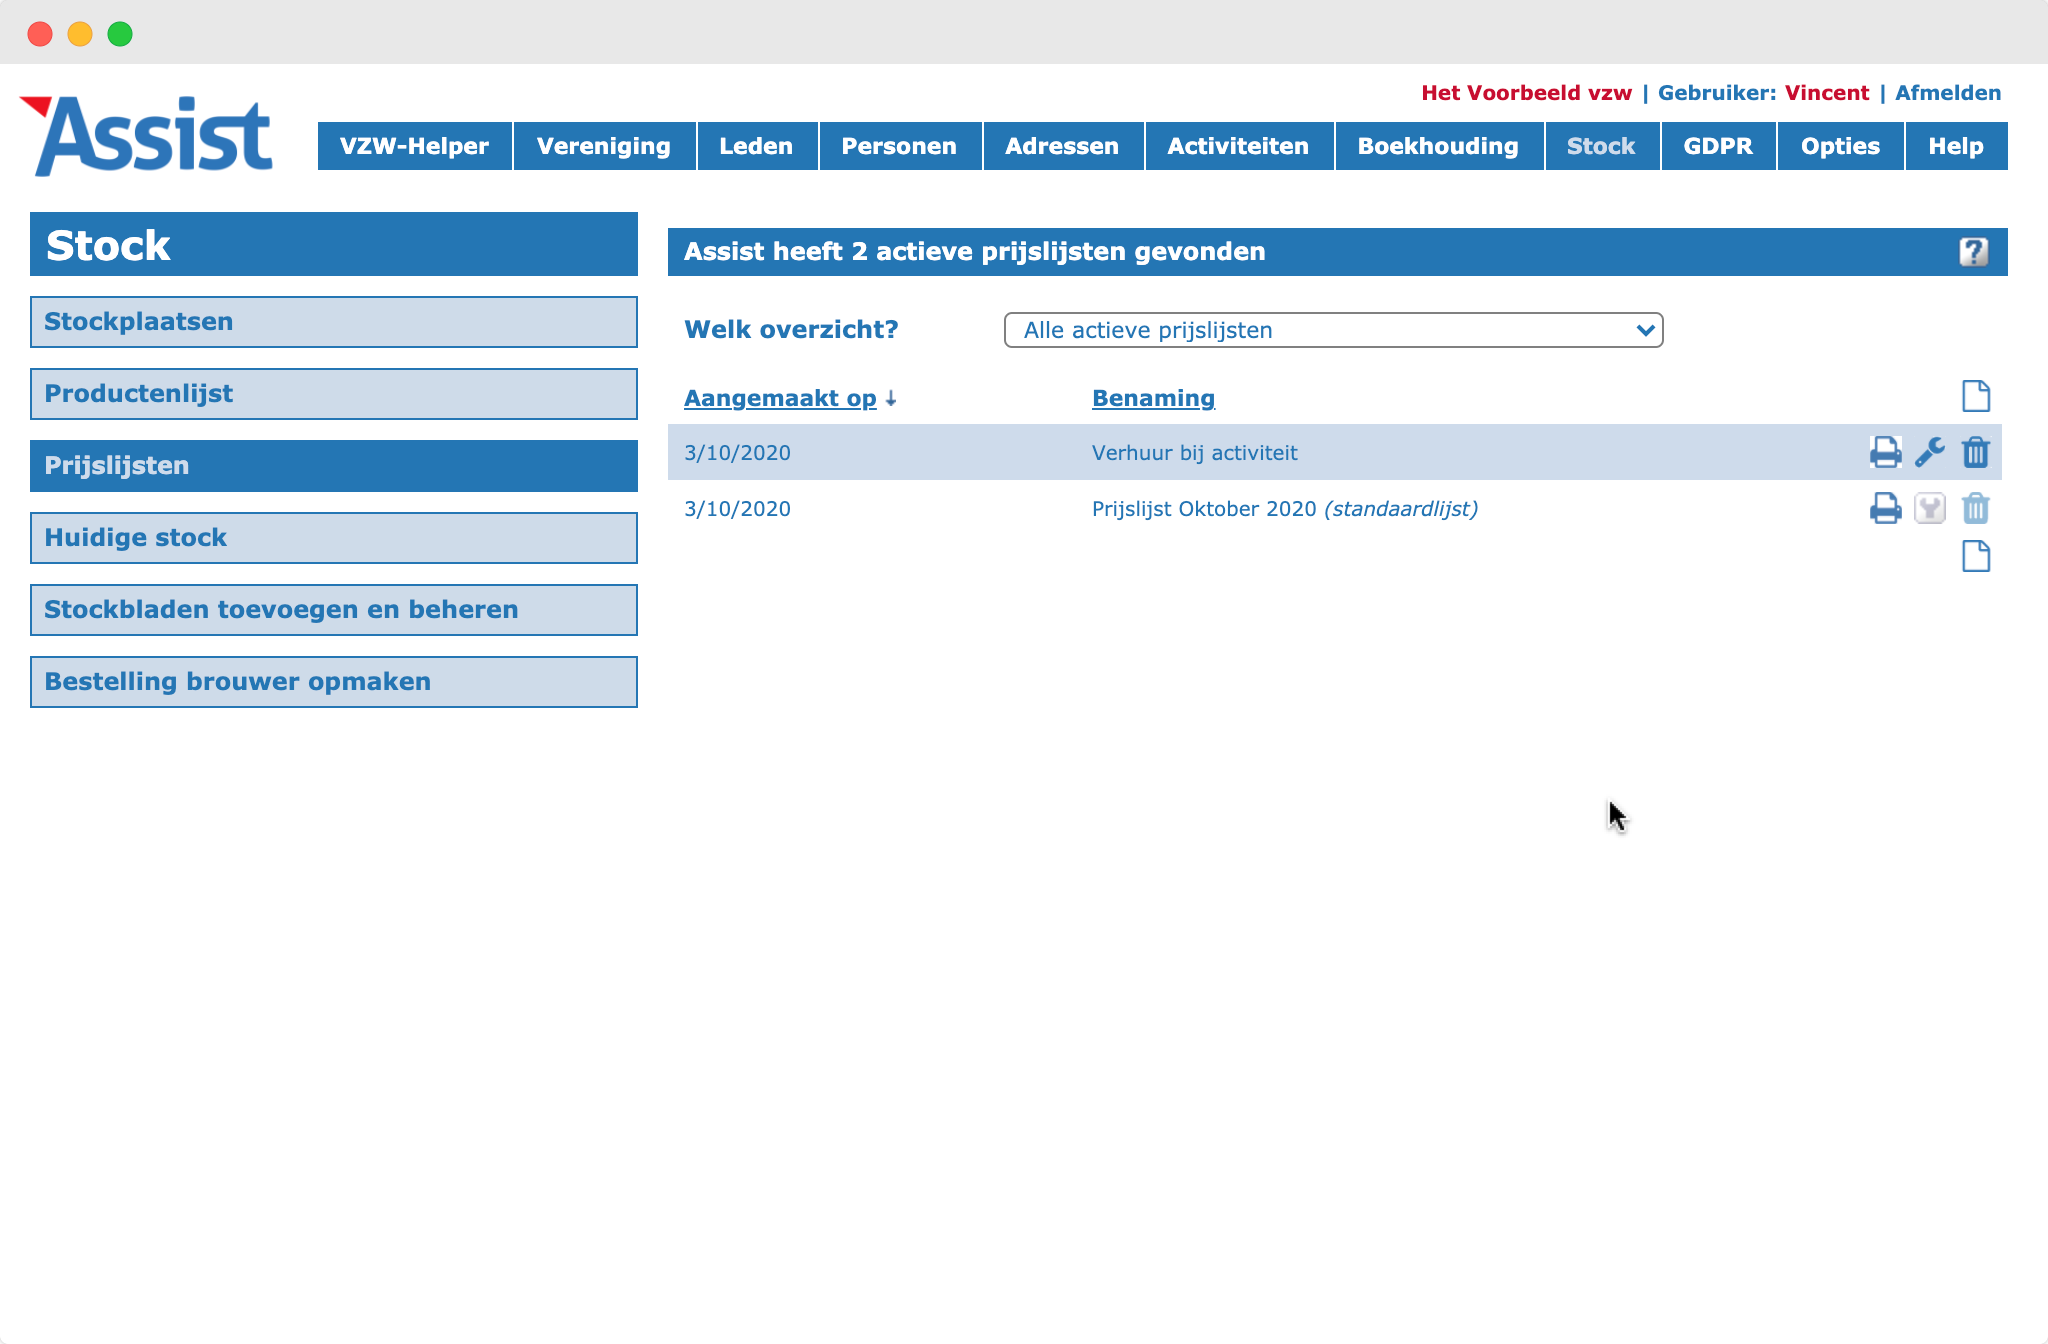Screen dimensions: 2048x1344
Task: Open help question mark icon in header
Action: (x=1973, y=251)
